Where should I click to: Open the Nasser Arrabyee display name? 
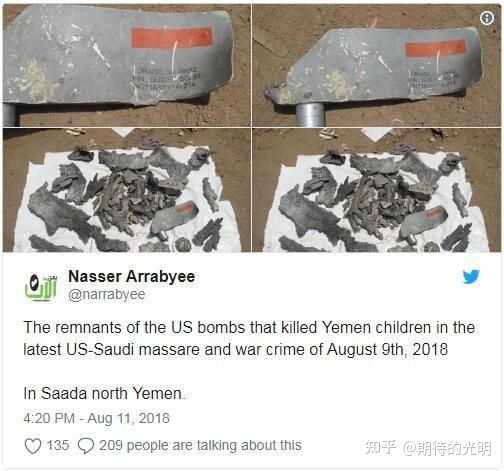pos(131,277)
